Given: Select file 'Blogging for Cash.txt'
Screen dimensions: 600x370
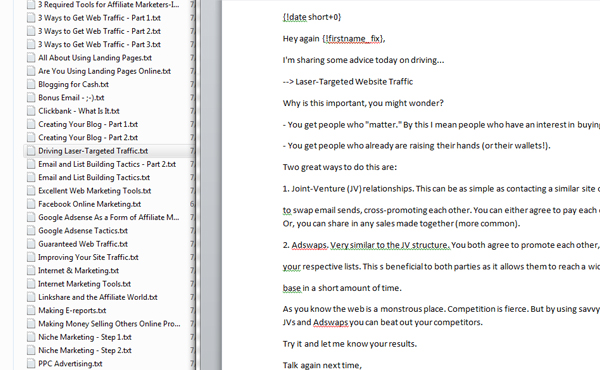Looking at the screenshot, I should (x=73, y=84).
